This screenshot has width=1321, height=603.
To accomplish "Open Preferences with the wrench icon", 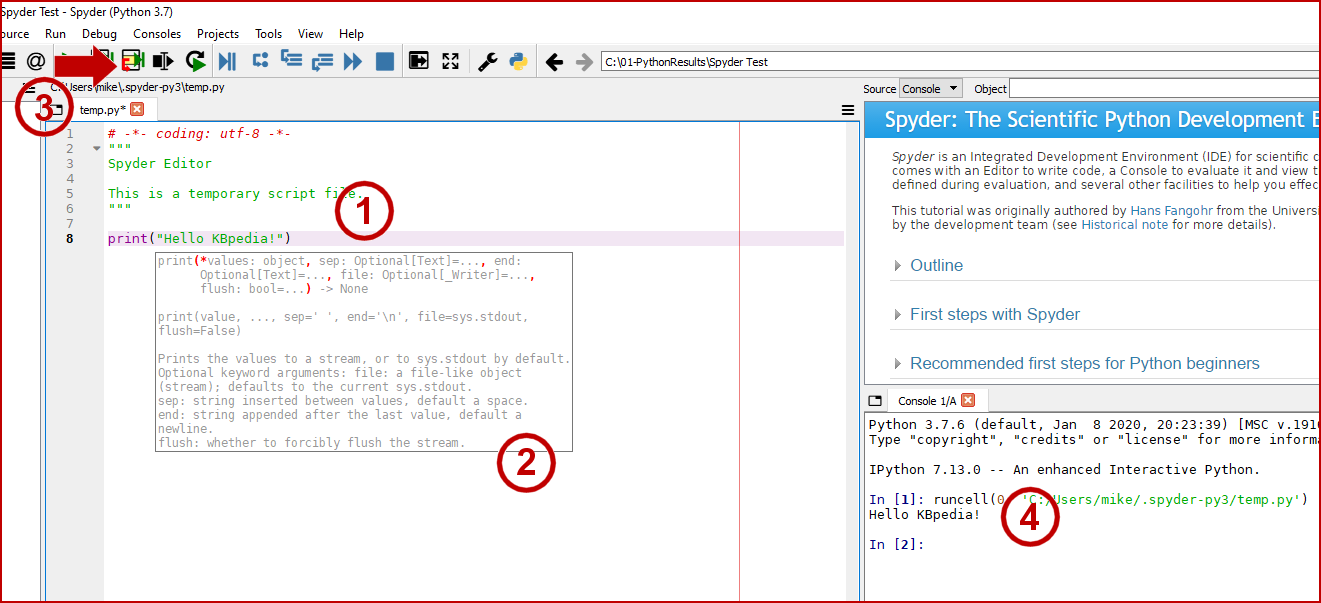I will click(487, 61).
